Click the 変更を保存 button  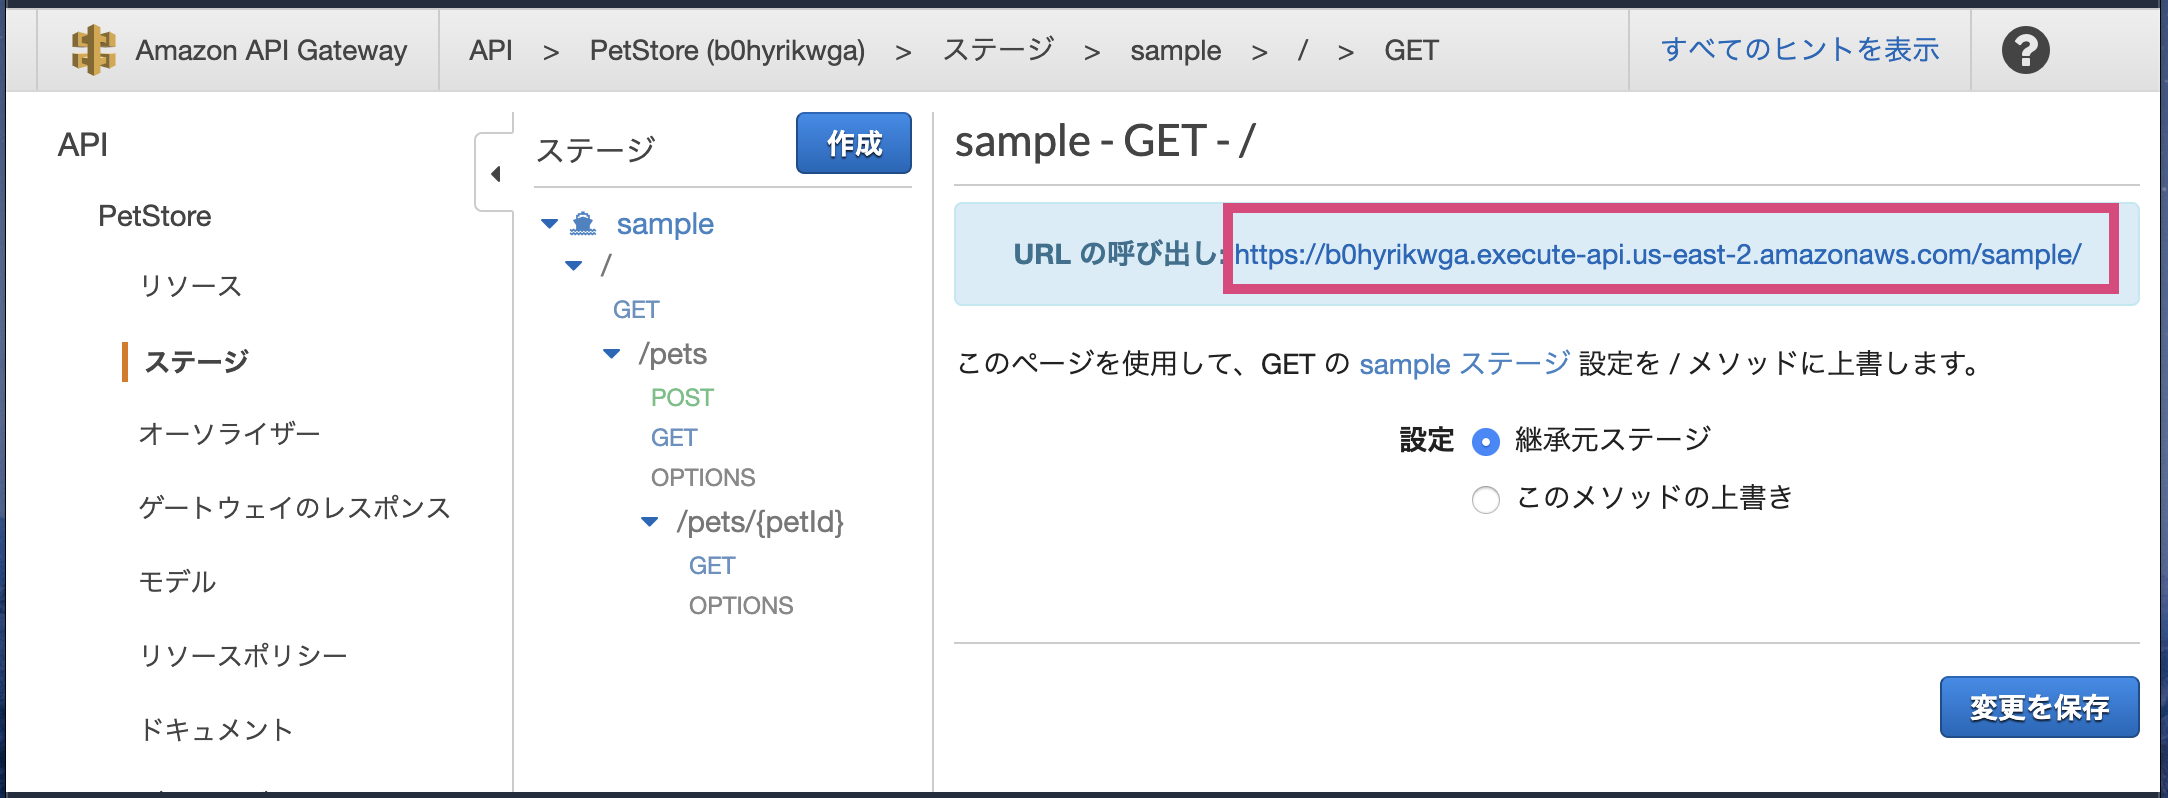coord(2039,707)
